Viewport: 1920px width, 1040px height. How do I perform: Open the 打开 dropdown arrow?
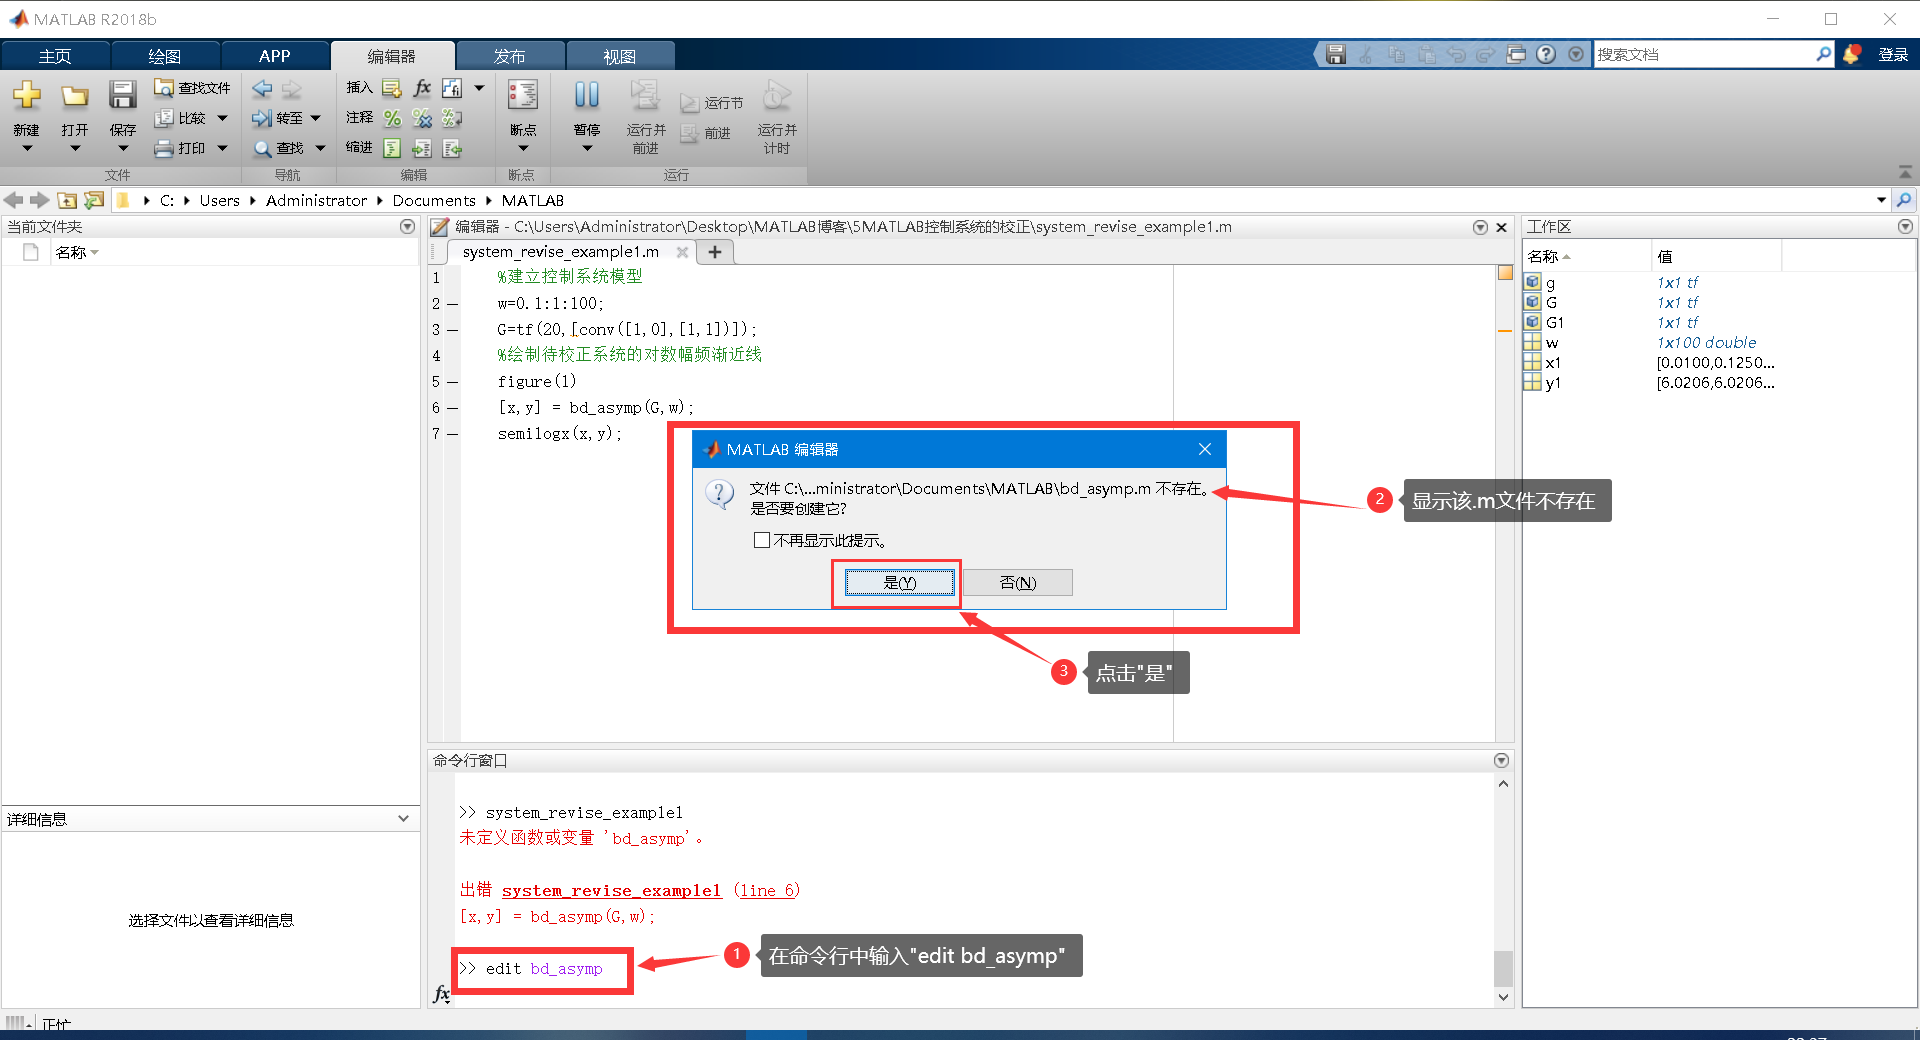(x=75, y=149)
